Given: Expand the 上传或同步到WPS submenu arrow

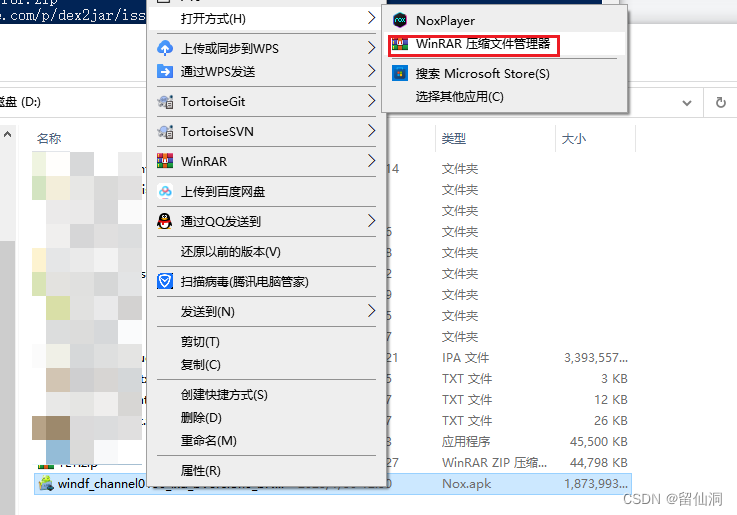Looking at the screenshot, I should tap(371, 48).
